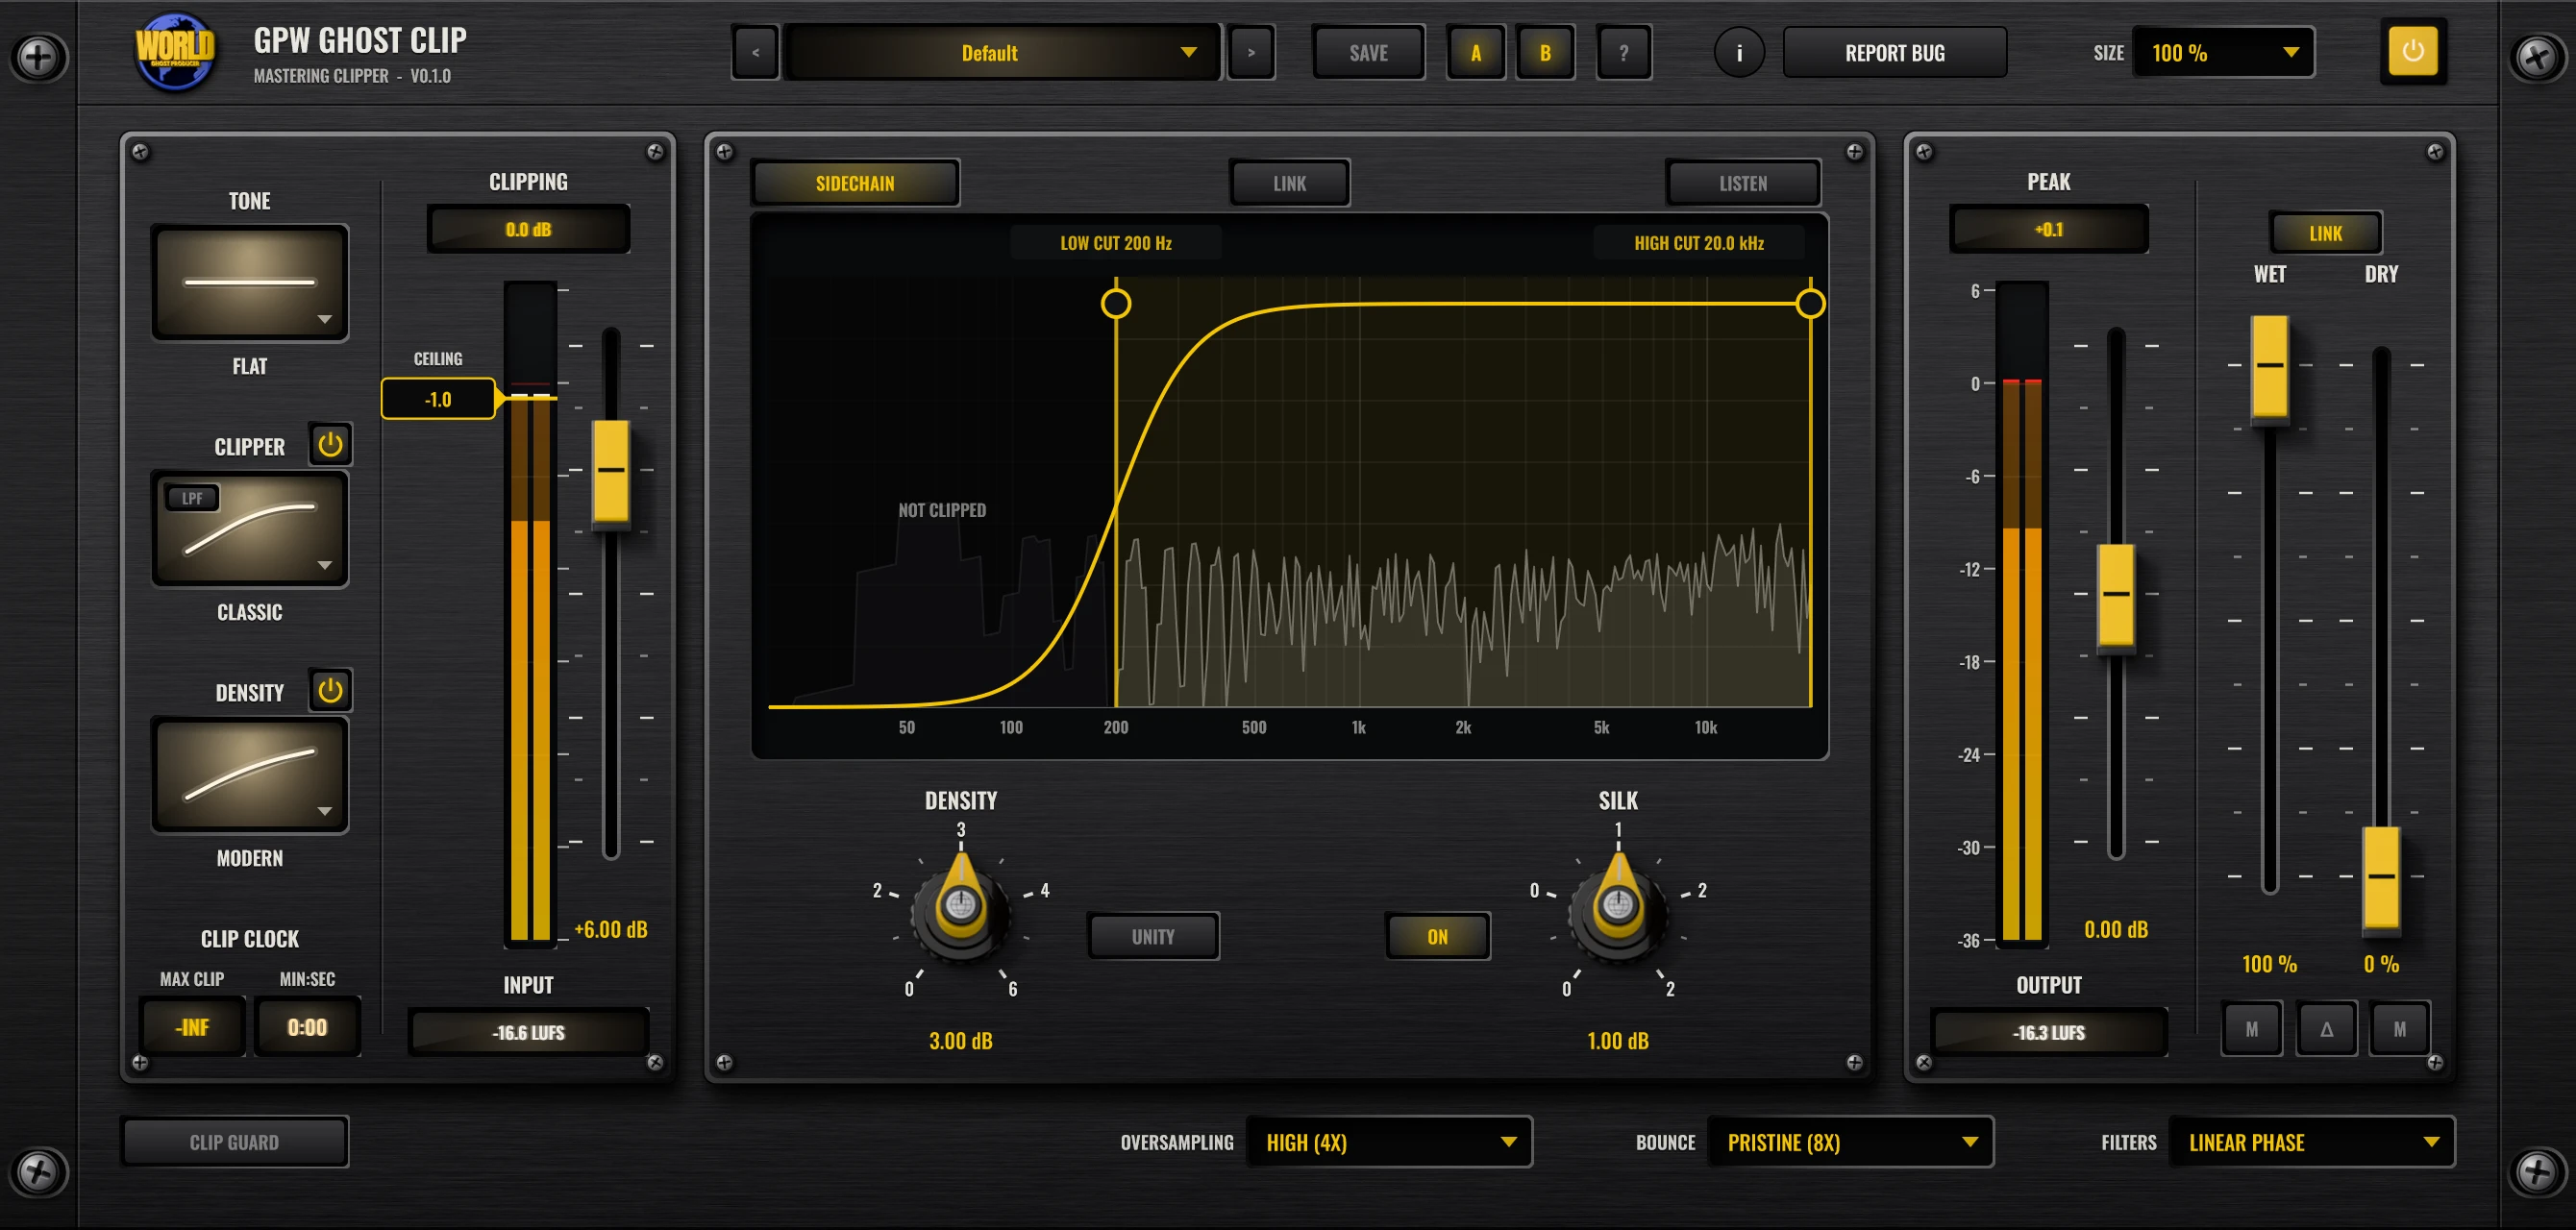Toggle the Density power icon
2576x1230 pixels.
pyautogui.click(x=330, y=690)
